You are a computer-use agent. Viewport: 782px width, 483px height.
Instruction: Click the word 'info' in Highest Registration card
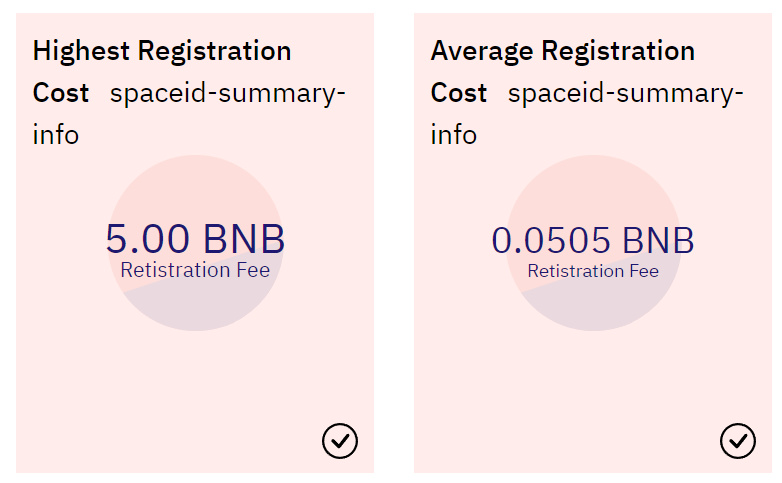[56, 135]
